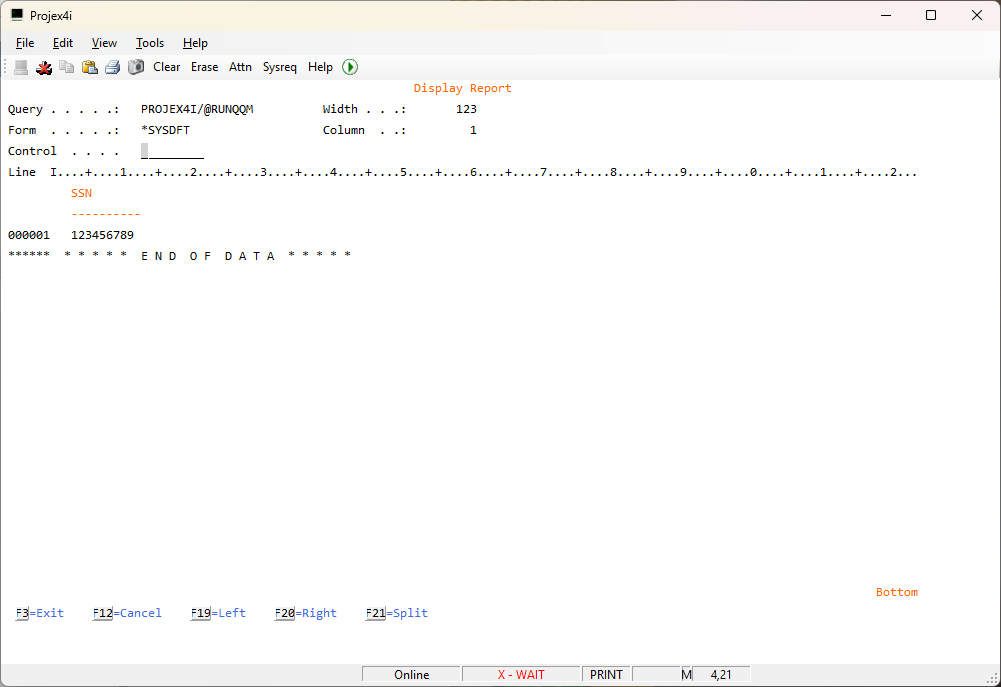
Task: Open the File menu
Action: pos(25,43)
